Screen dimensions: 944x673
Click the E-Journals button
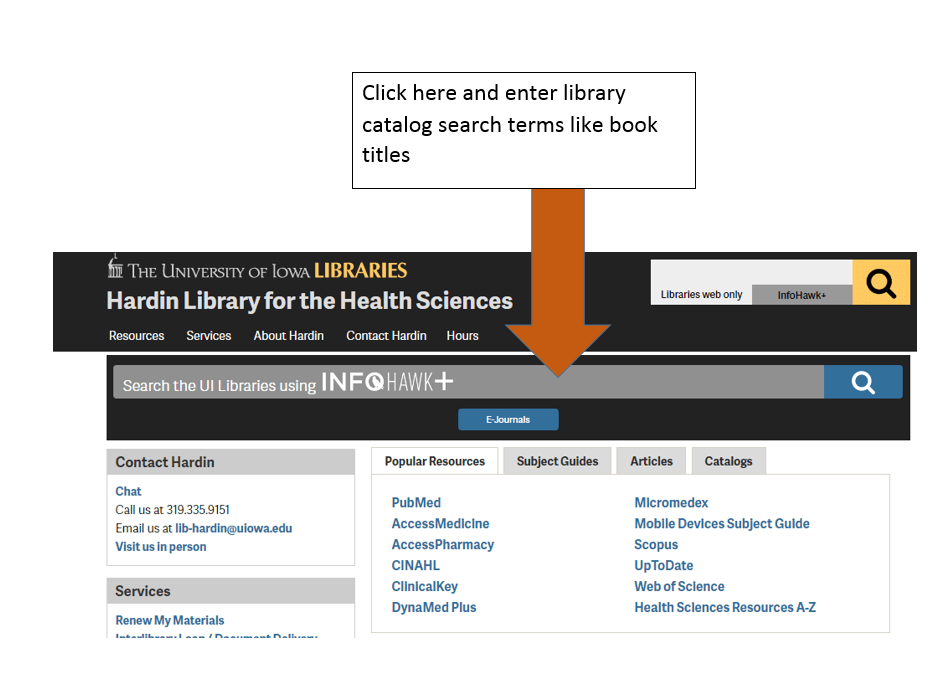508,420
